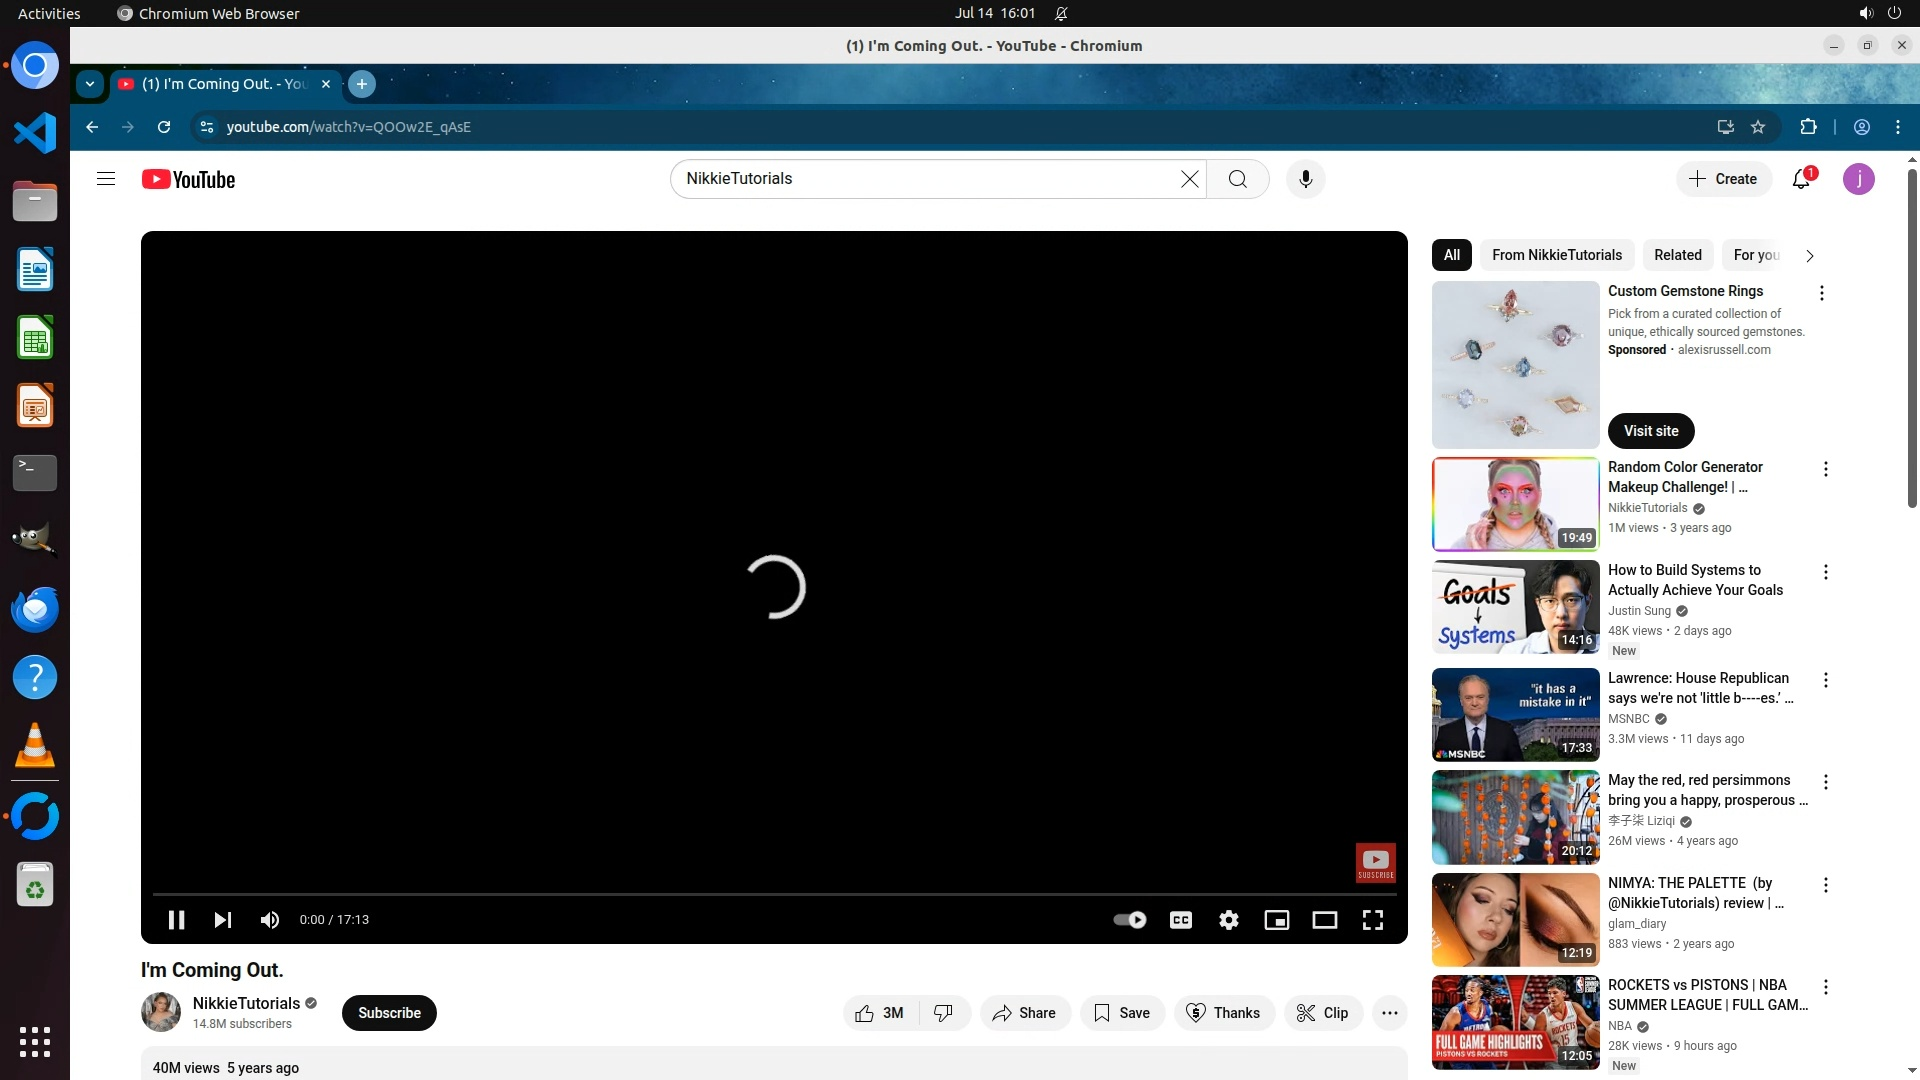The width and height of the screenshot is (1920, 1080).
Task: Toggle closed captions CC button
Action: tap(1180, 920)
